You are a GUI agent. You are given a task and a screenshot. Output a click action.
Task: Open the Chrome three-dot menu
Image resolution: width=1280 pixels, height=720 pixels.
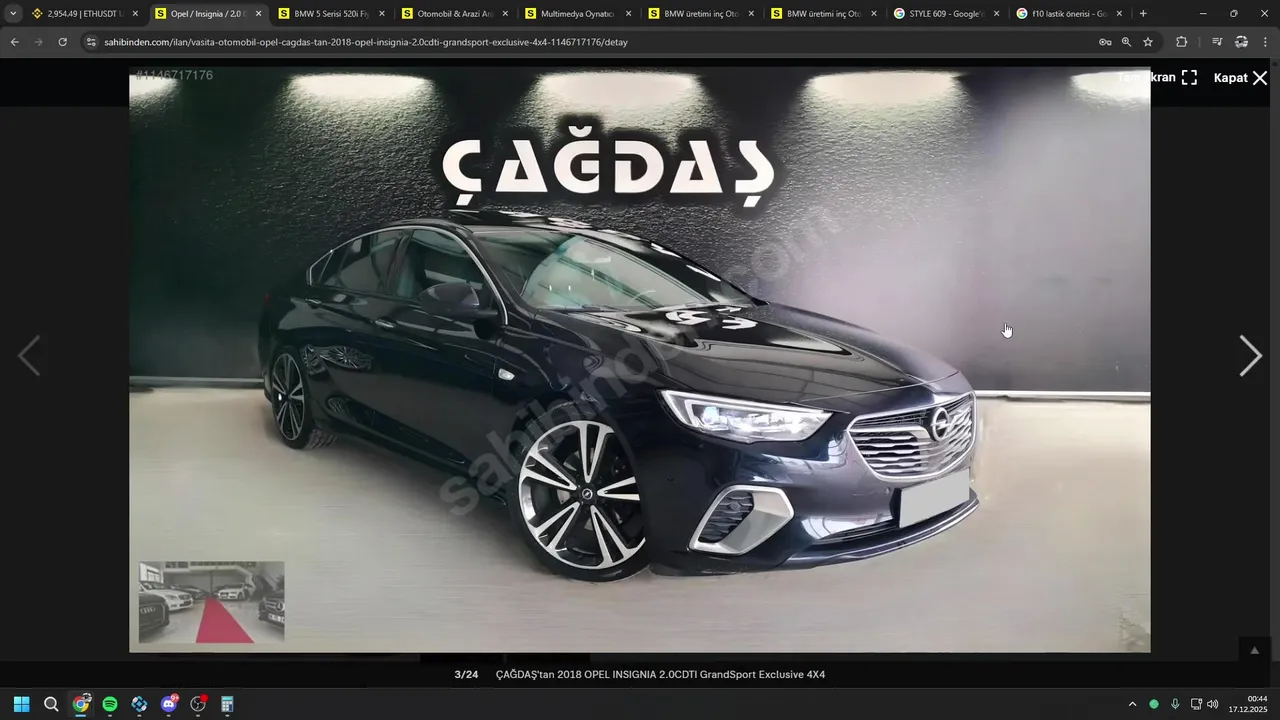coord(1265,42)
